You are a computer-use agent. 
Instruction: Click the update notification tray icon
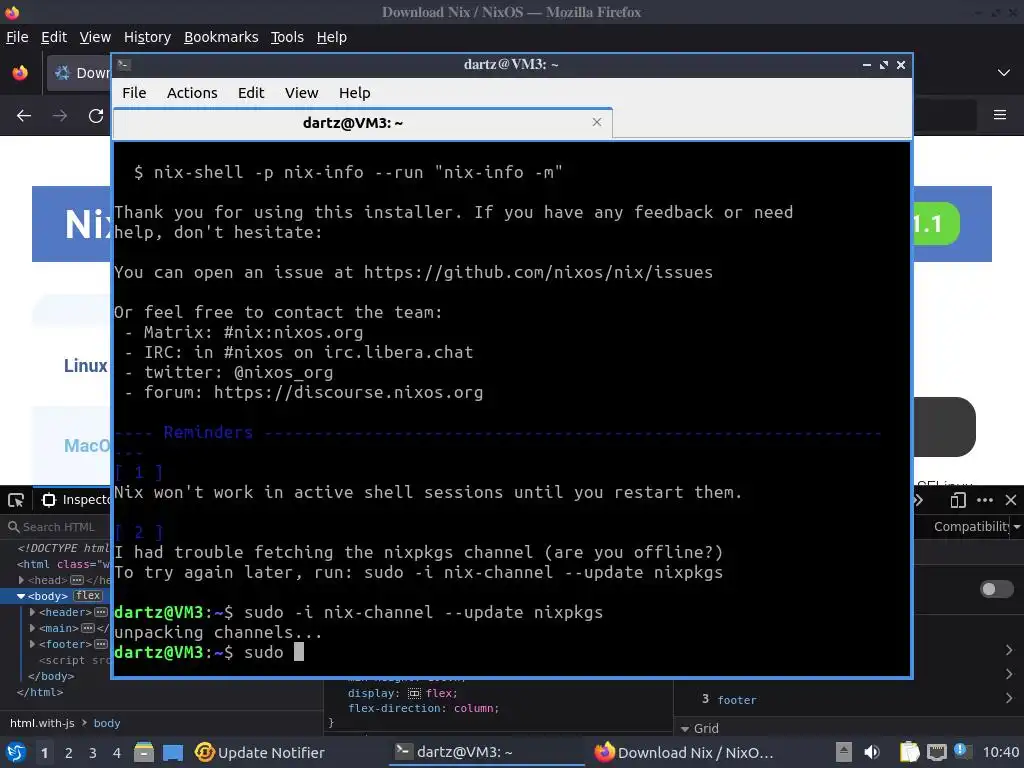961,751
